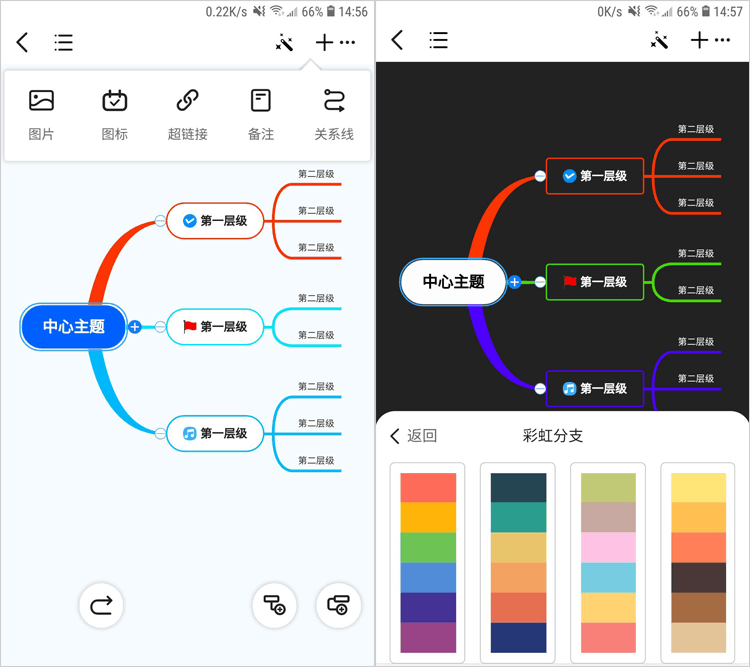Collapse the orange 第一层级 branch on dark canvas
This screenshot has width=750, height=667.
click(x=540, y=176)
